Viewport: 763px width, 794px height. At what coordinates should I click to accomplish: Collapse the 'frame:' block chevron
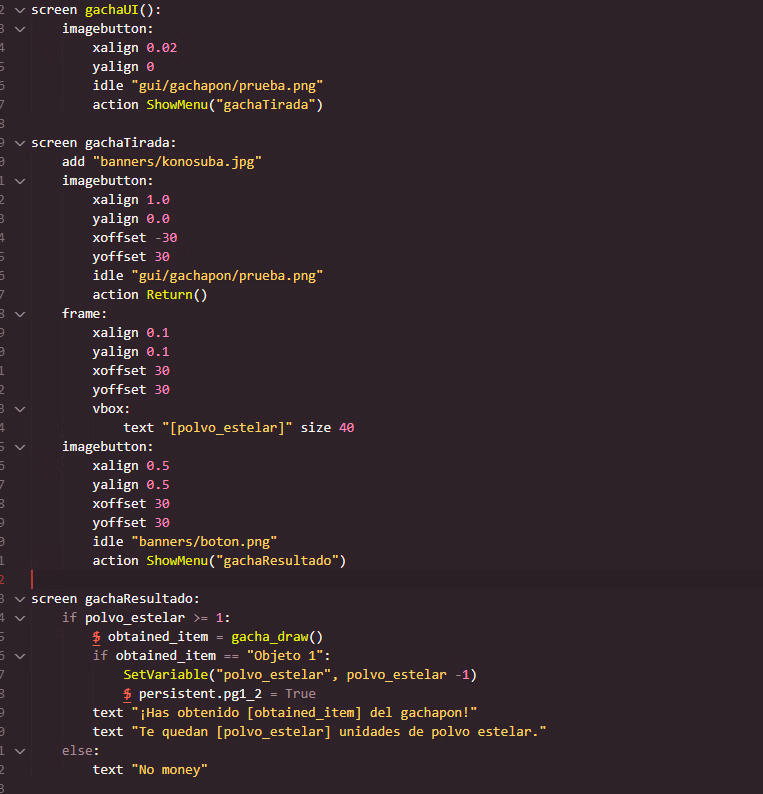point(19,313)
